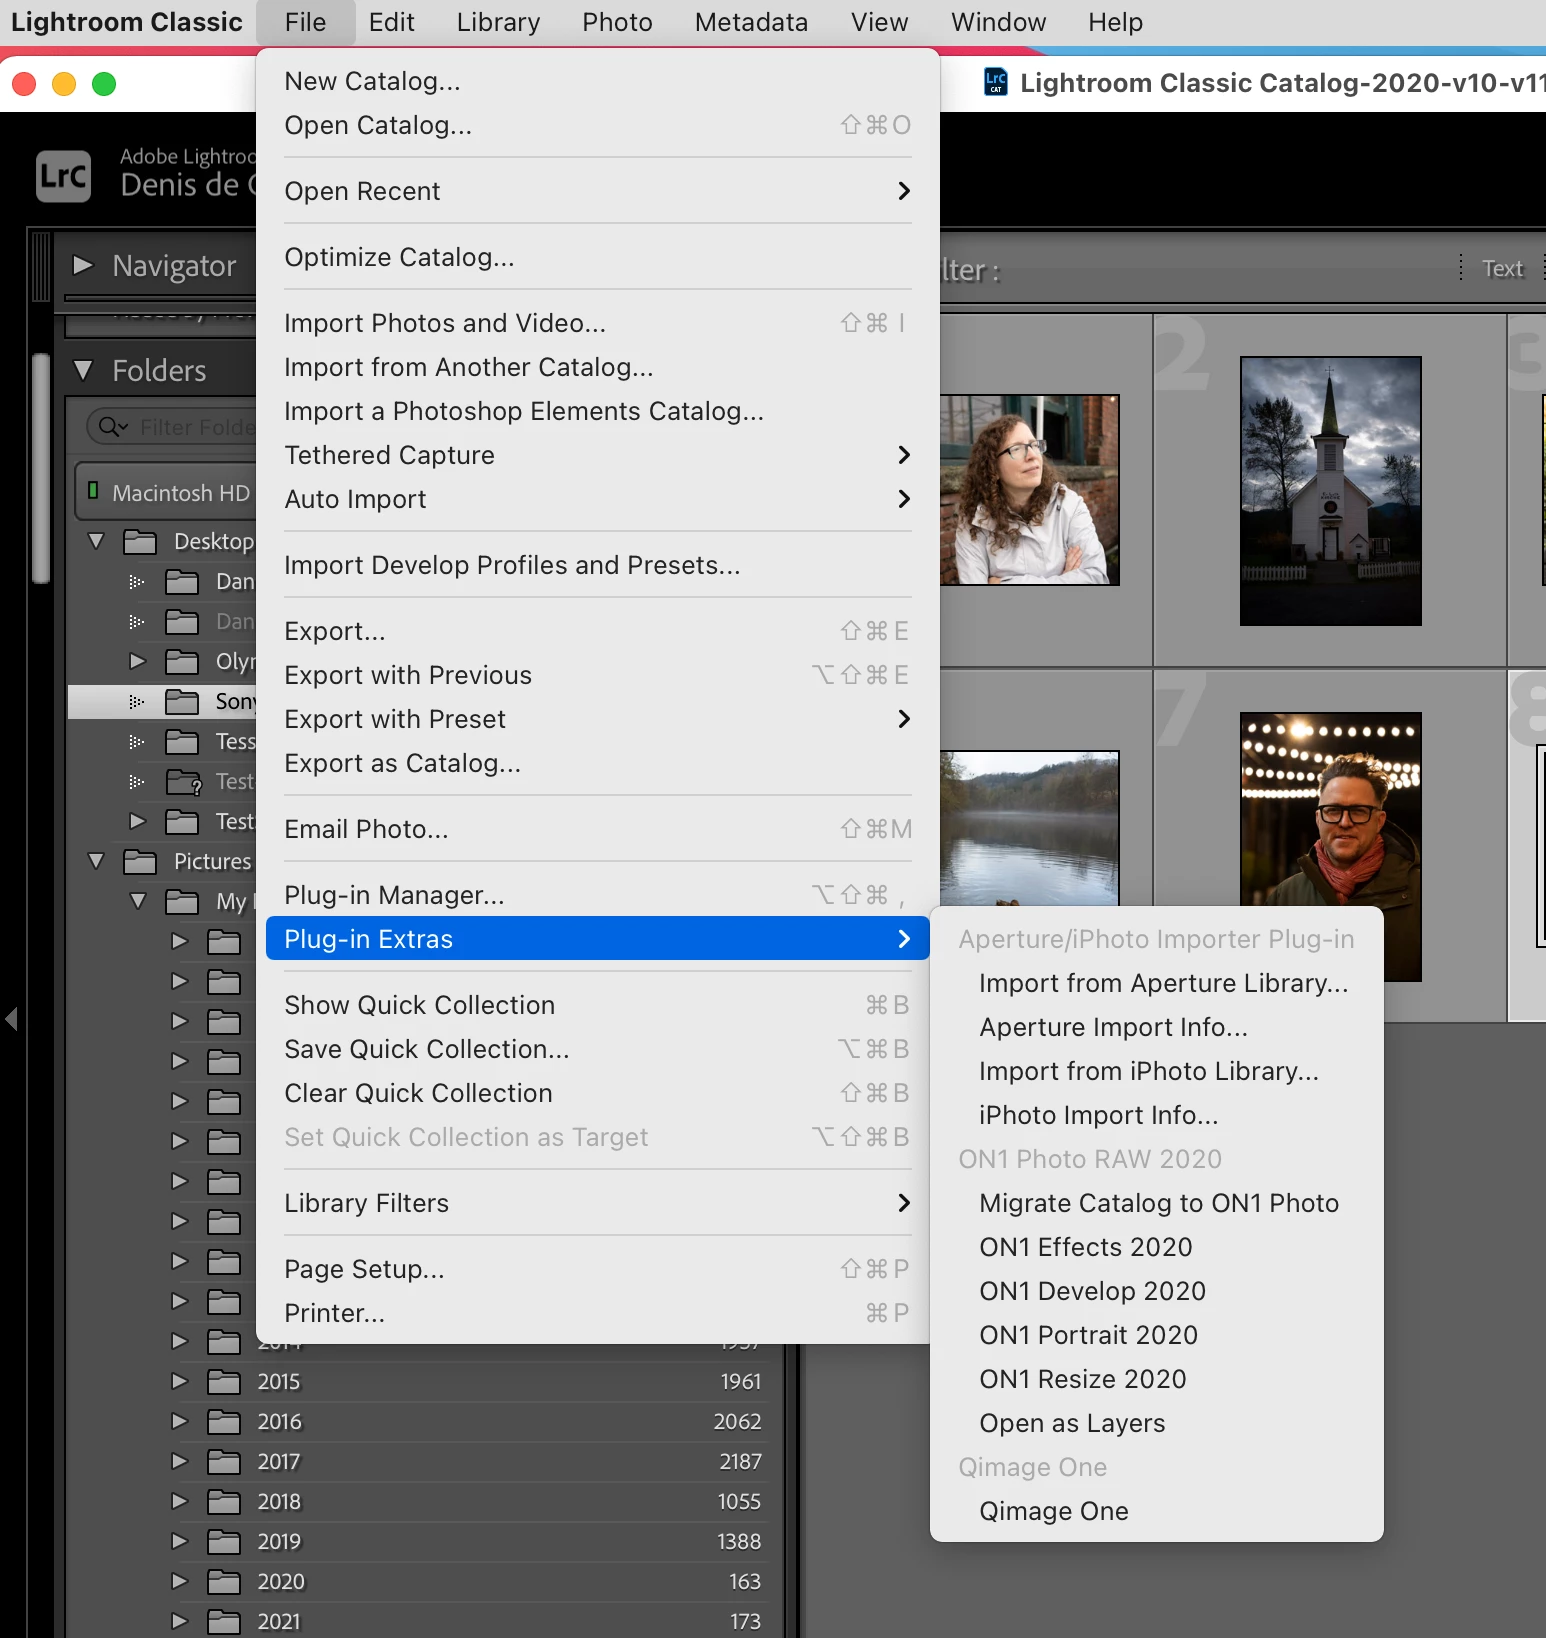Choose Qimage One plug-in command
This screenshot has height=1638, width=1546.
[x=1157, y=1511]
